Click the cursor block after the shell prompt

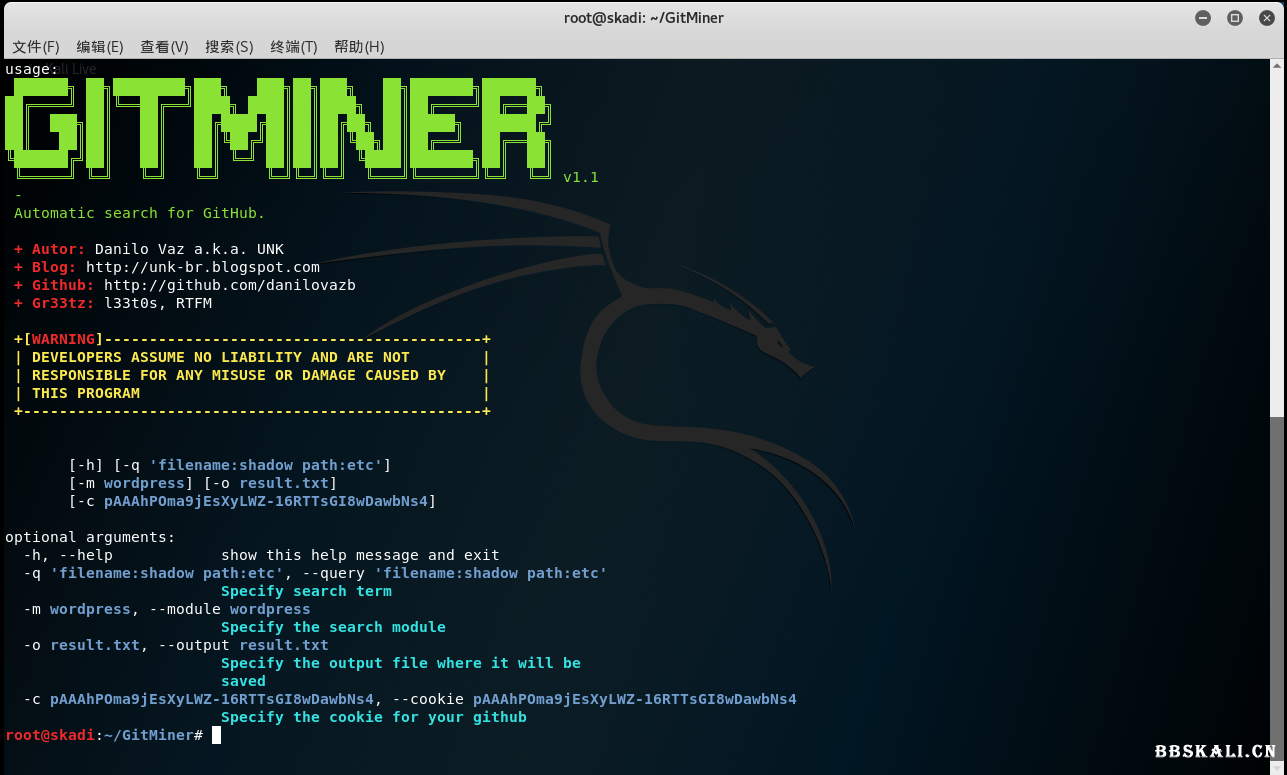click(x=216, y=735)
